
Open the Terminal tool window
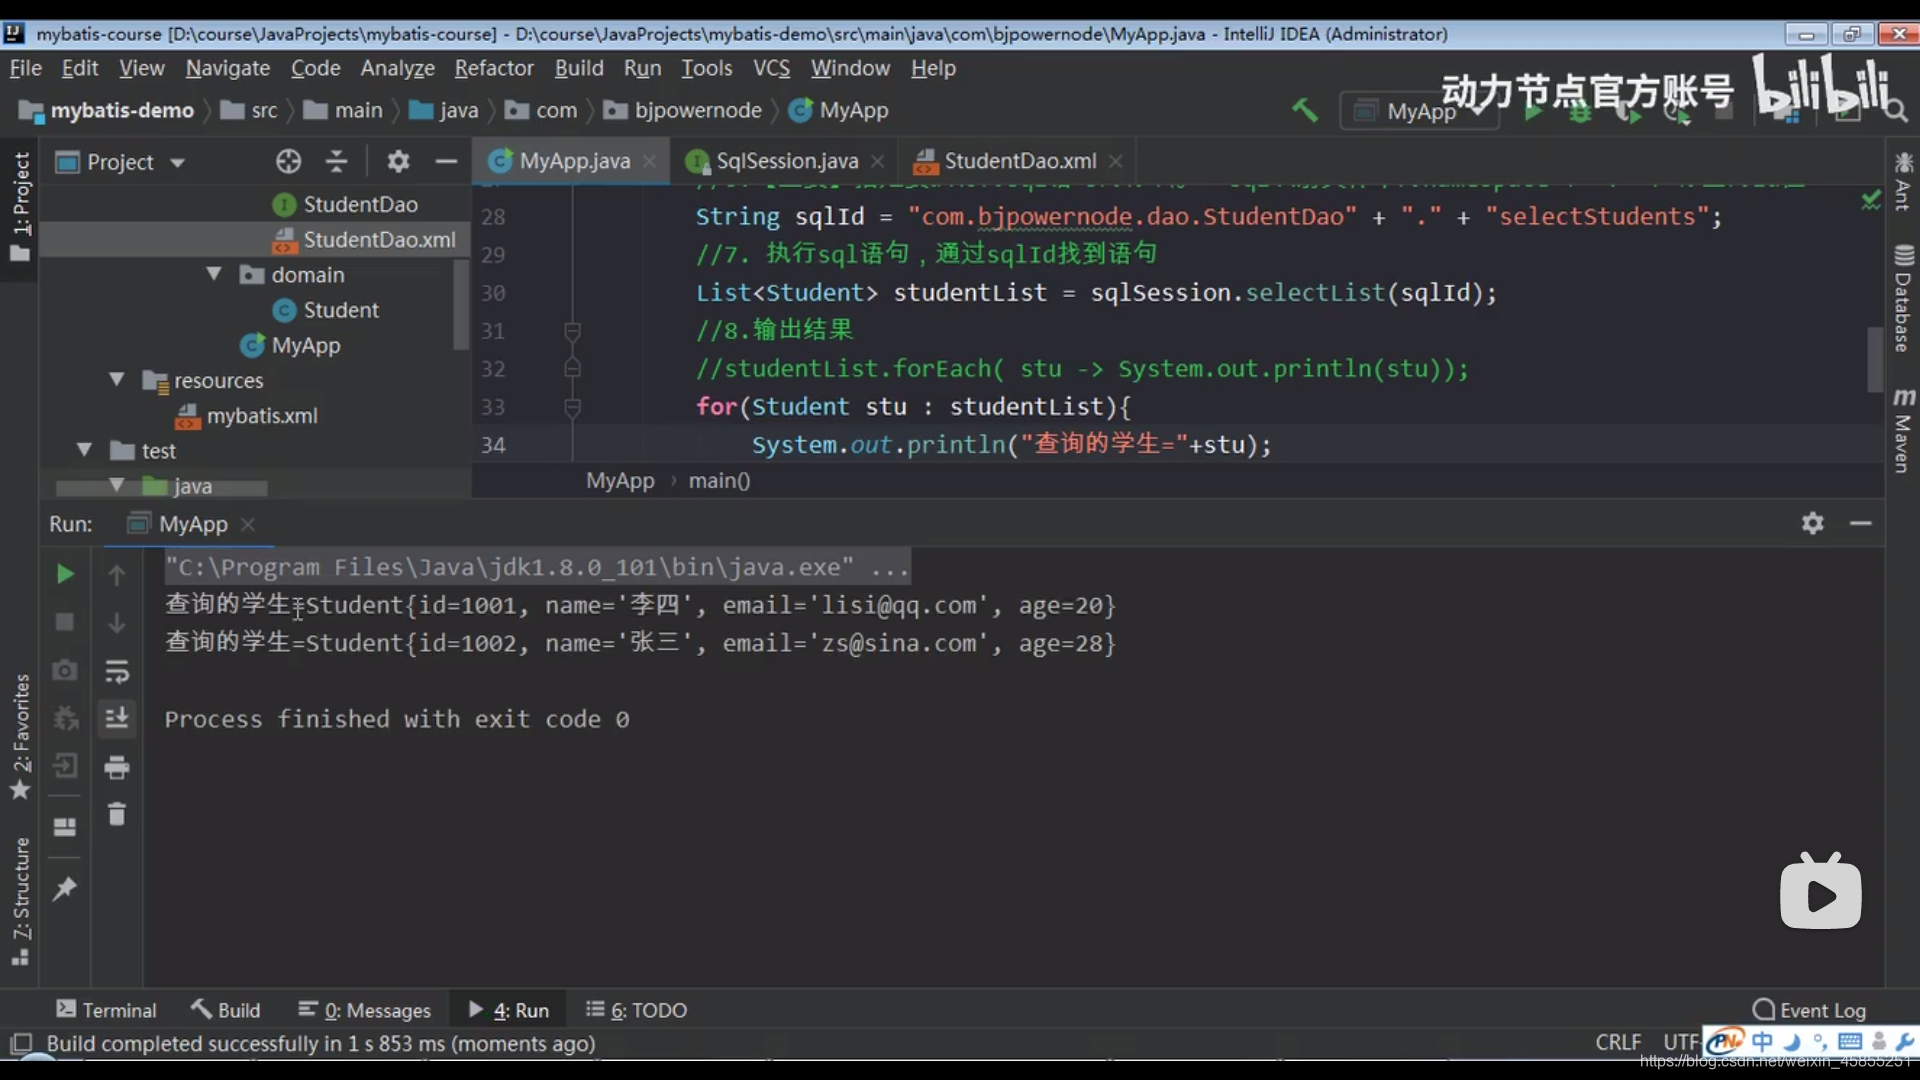coord(107,1010)
